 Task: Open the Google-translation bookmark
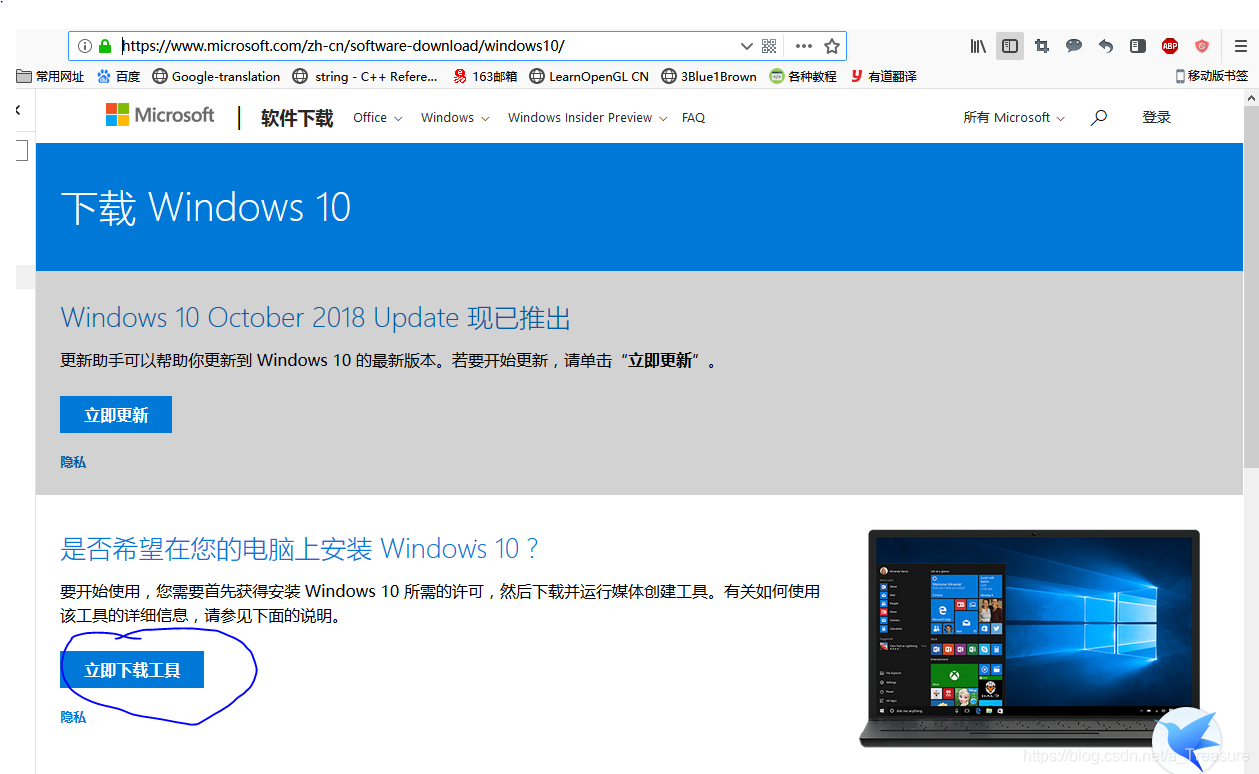coord(216,76)
